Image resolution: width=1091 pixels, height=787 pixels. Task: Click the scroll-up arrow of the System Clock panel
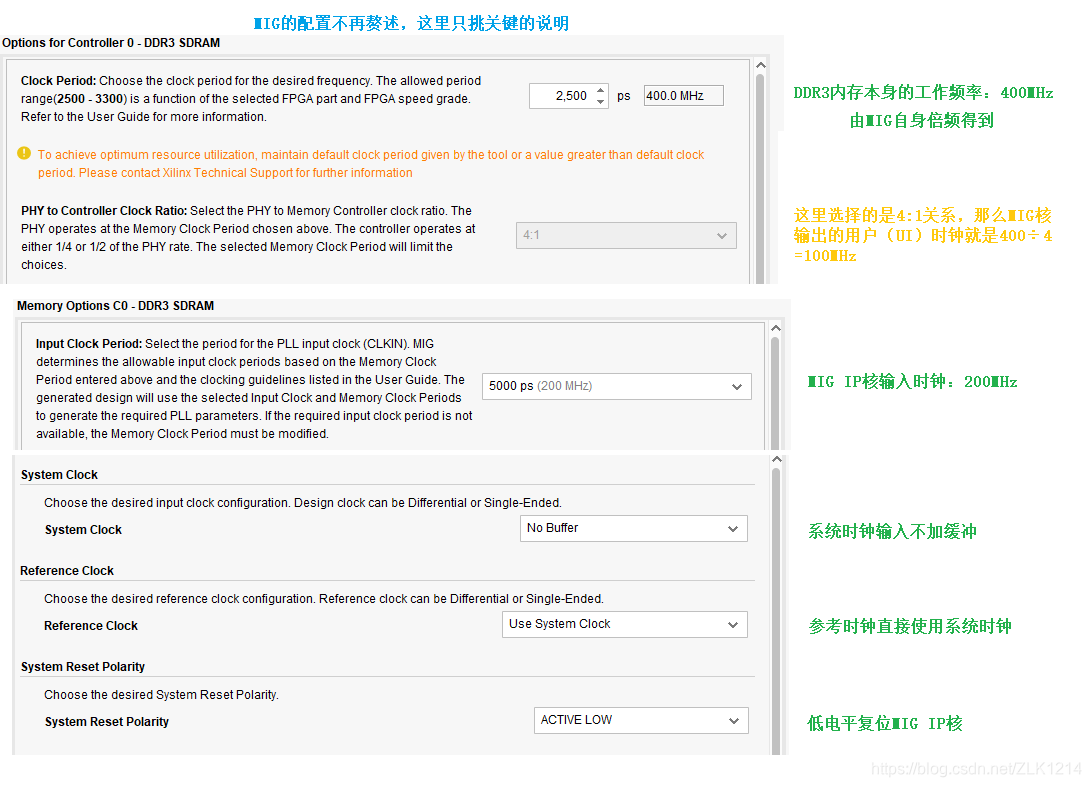coord(777,459)
